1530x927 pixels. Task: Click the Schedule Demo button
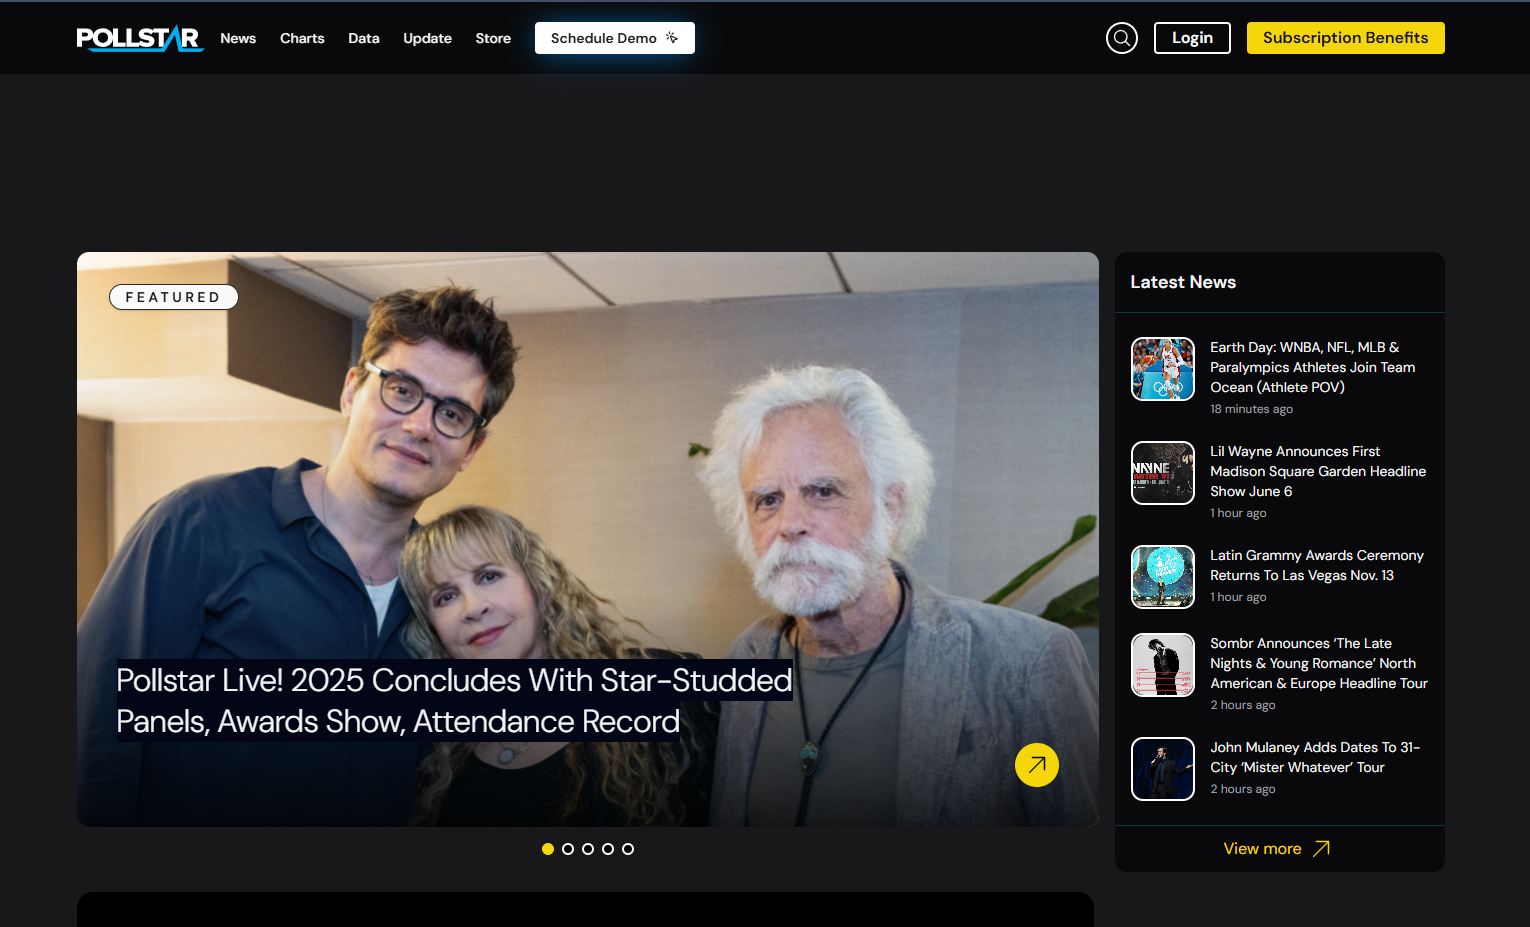pos(615,38)
